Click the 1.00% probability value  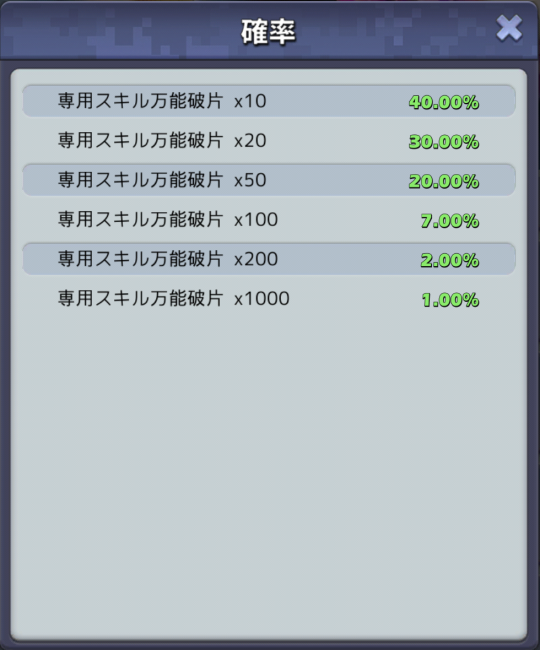pos(450,300)
